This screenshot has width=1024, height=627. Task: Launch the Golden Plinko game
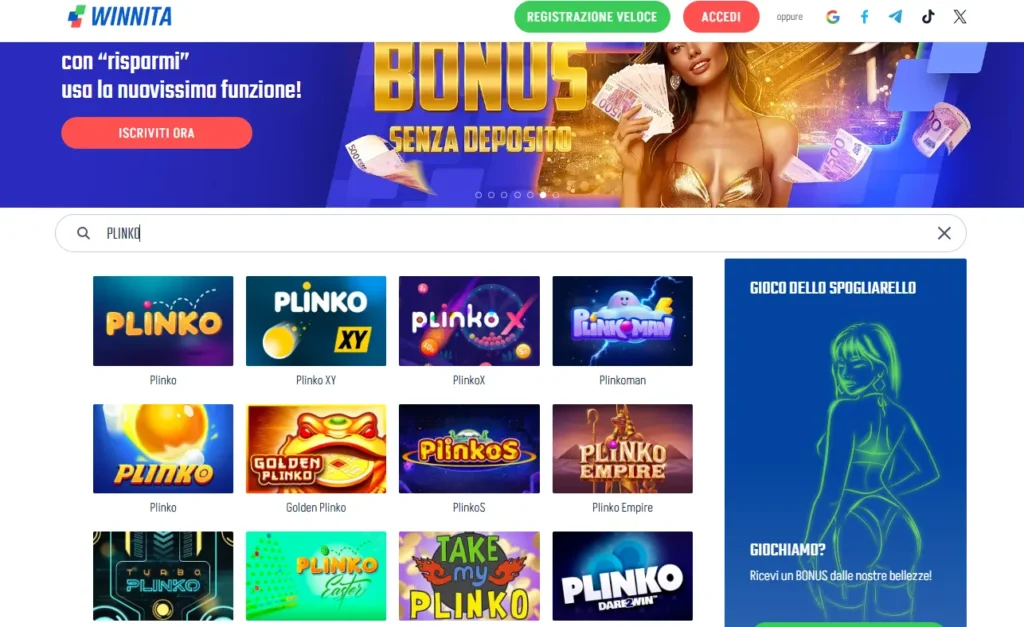point(316,449)
